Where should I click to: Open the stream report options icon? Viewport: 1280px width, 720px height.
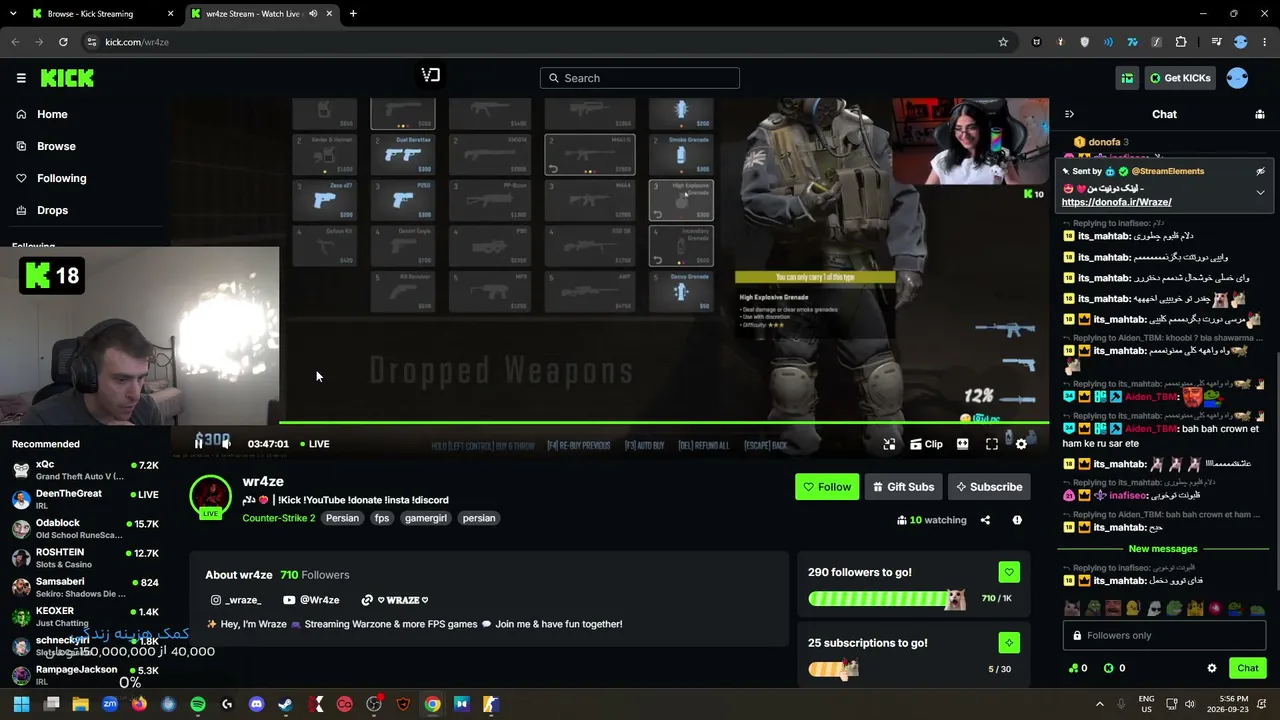pos(1017,520)
